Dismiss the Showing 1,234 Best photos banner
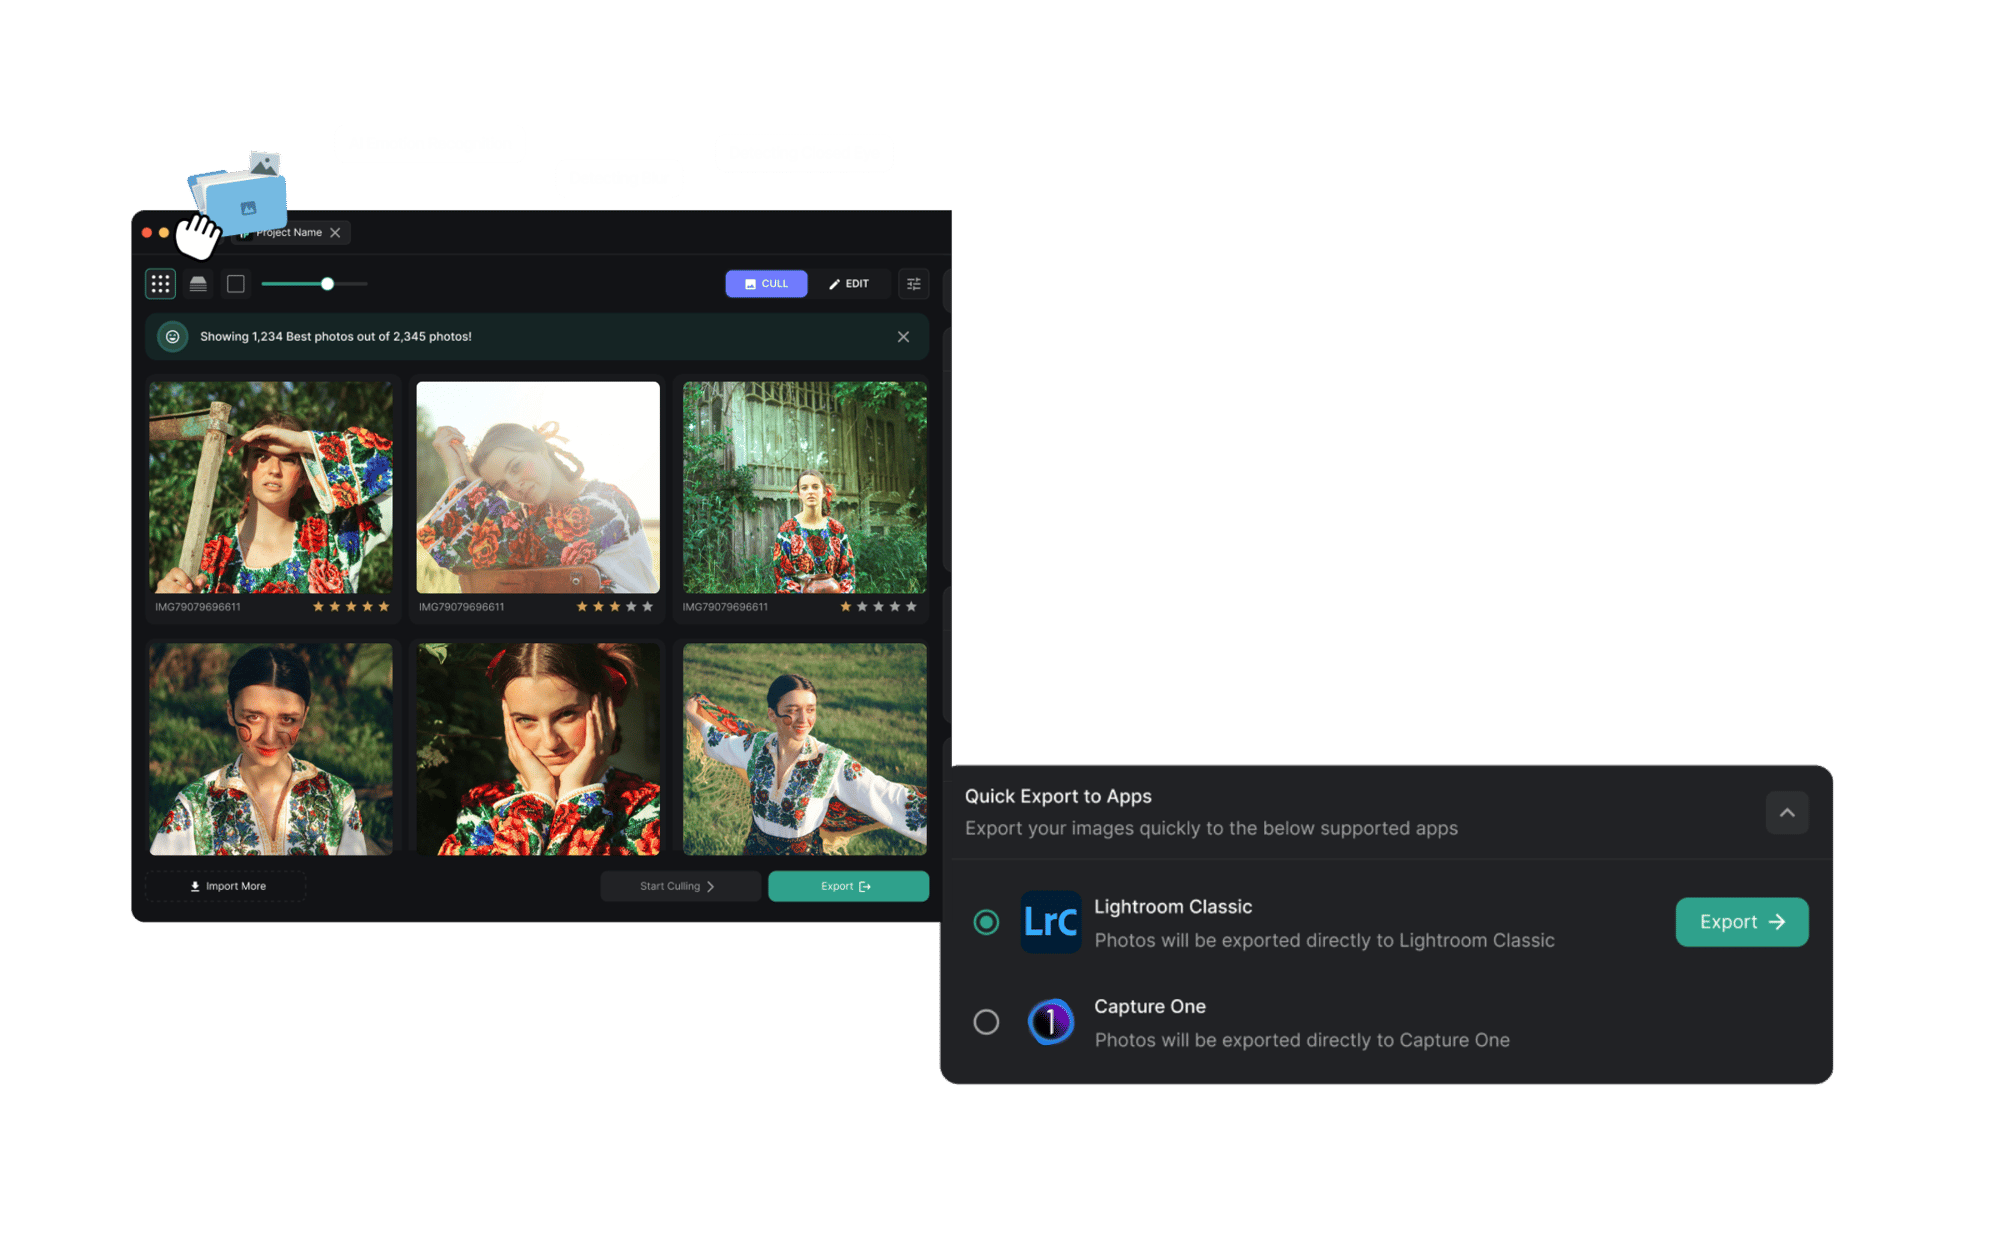This screenshot has width=2000, height=1250. click(x=903, y=337)
